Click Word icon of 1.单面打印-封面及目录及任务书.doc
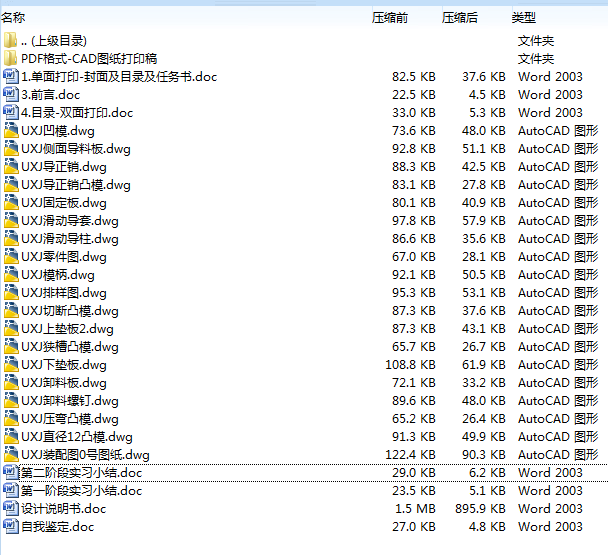This screenshot has width=608, height=555. click(x=10, y=76)
